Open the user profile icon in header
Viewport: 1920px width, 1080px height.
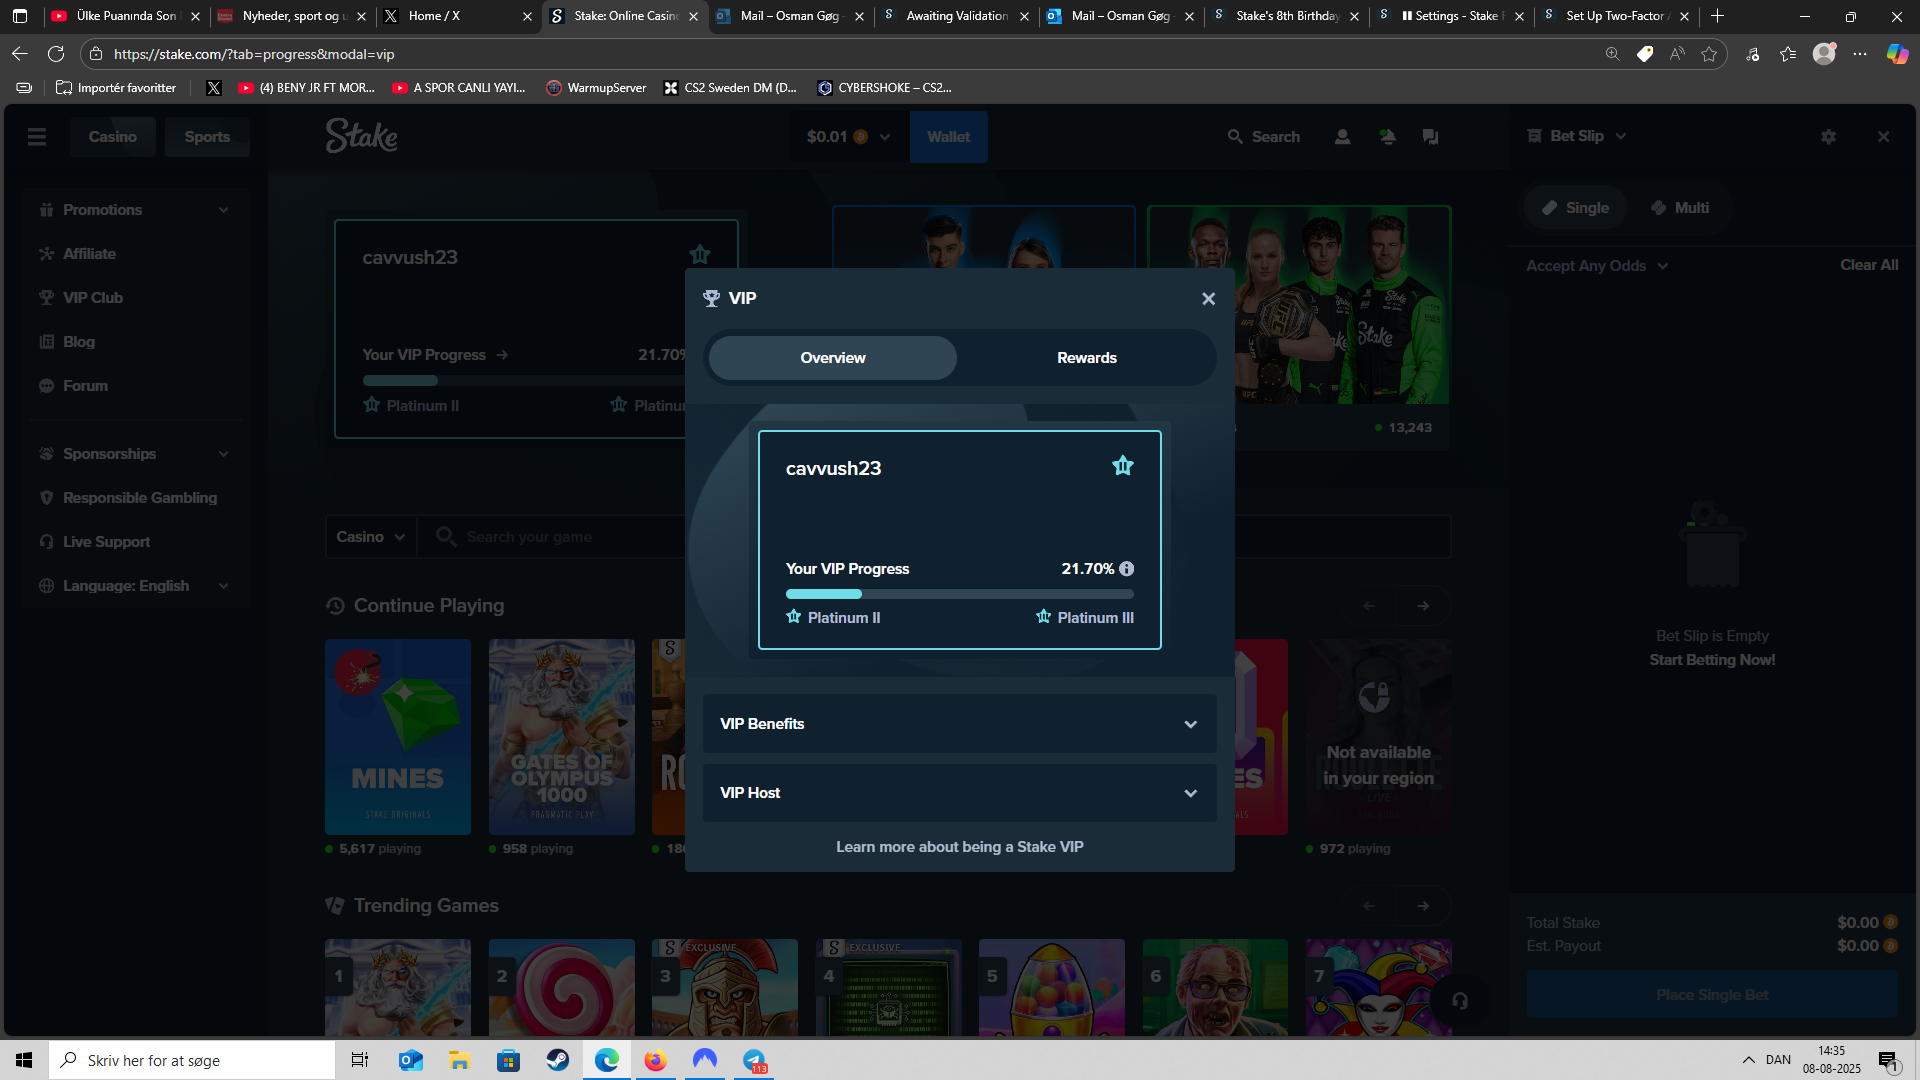pyautogui.click(x=1343, y=137)
